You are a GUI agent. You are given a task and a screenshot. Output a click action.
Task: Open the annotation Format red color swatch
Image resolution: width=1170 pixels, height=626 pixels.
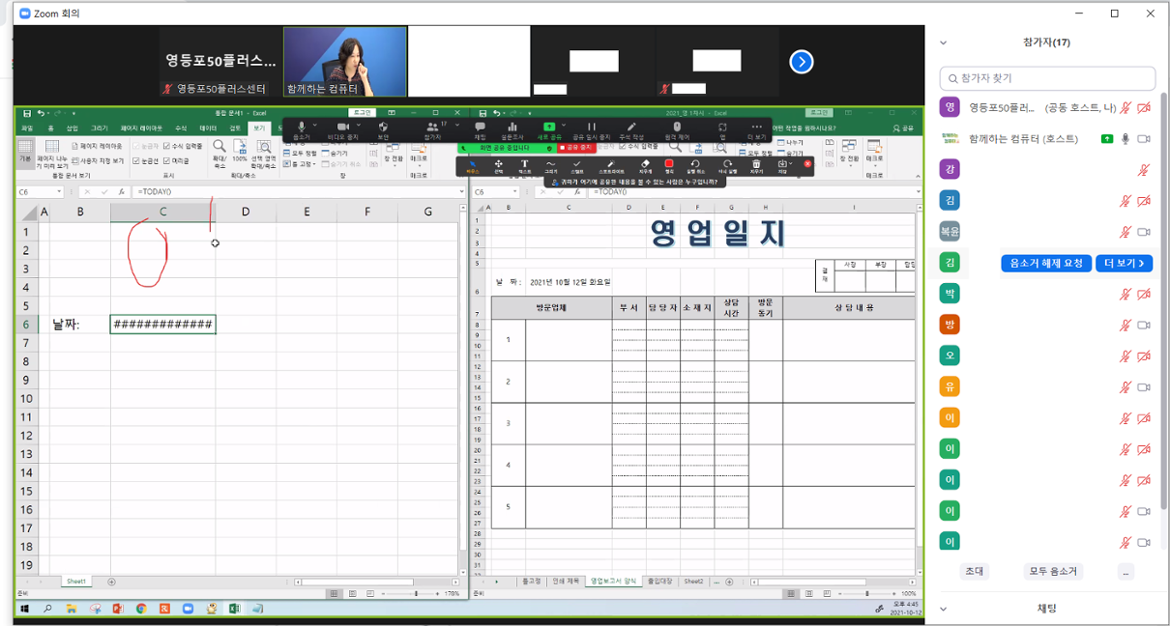pyautogui.click(x=669, y=163)
